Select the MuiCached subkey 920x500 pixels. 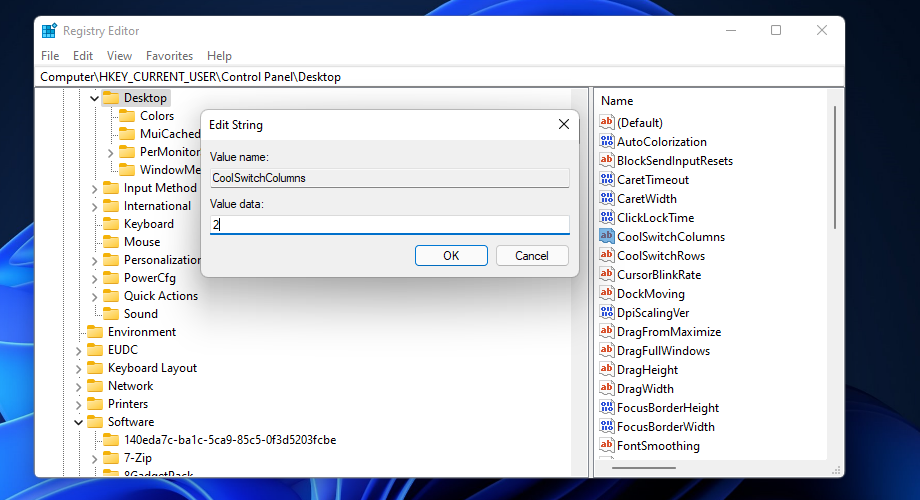pyautogui.click(x=170, y=134)
